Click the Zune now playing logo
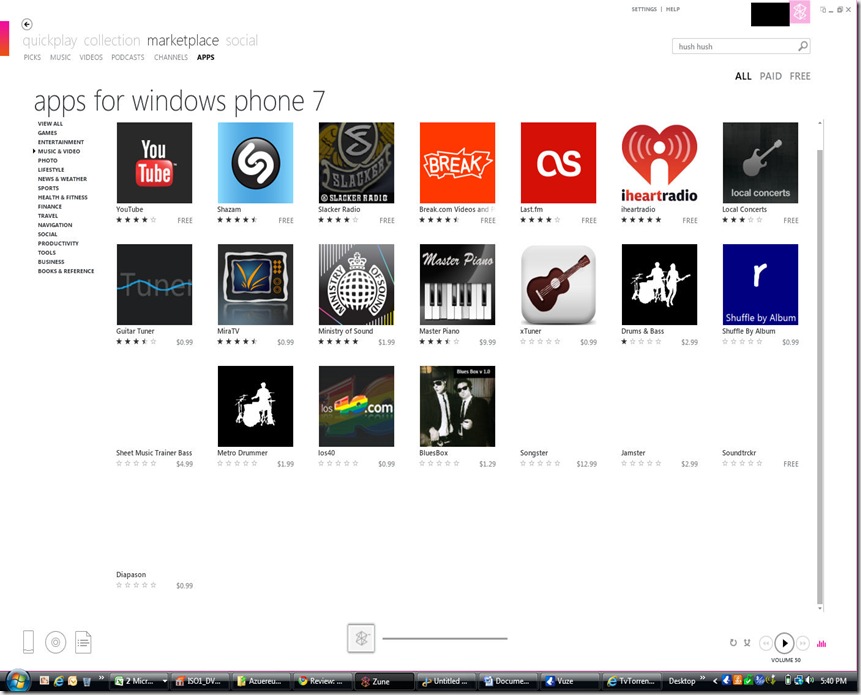The image size is (861, 695). coord(361,638)
